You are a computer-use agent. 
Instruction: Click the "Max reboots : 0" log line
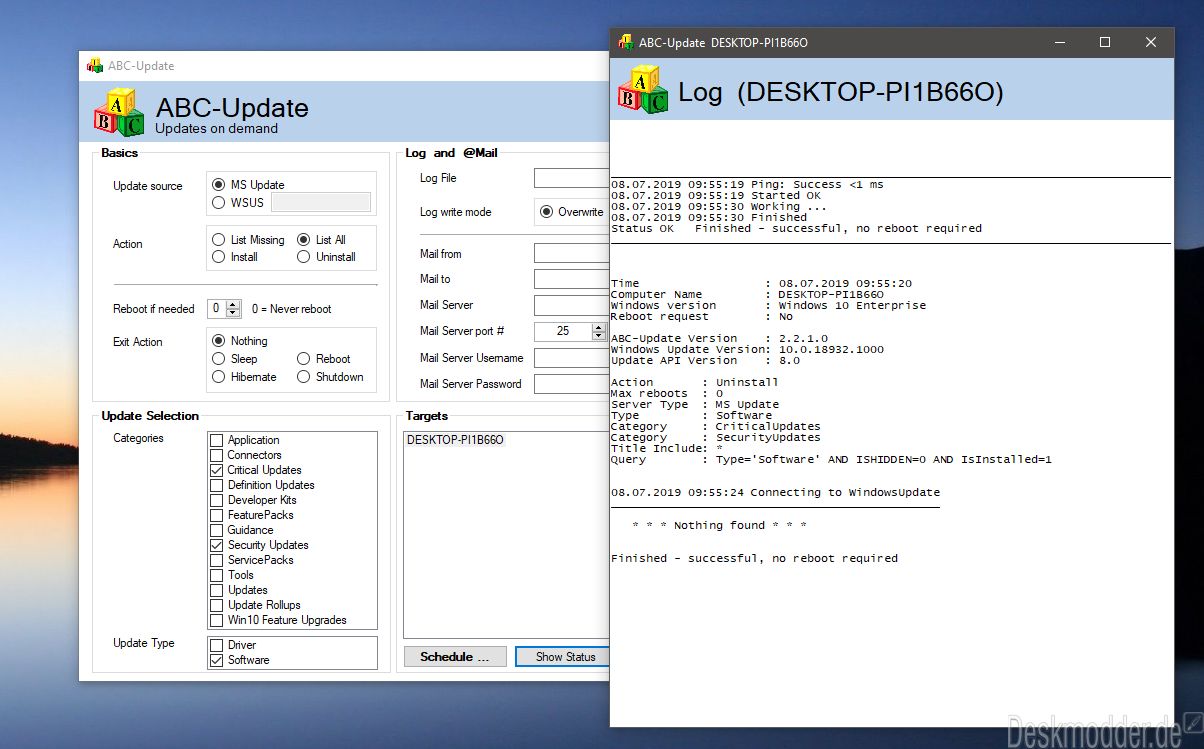click(x=667, y=393)
